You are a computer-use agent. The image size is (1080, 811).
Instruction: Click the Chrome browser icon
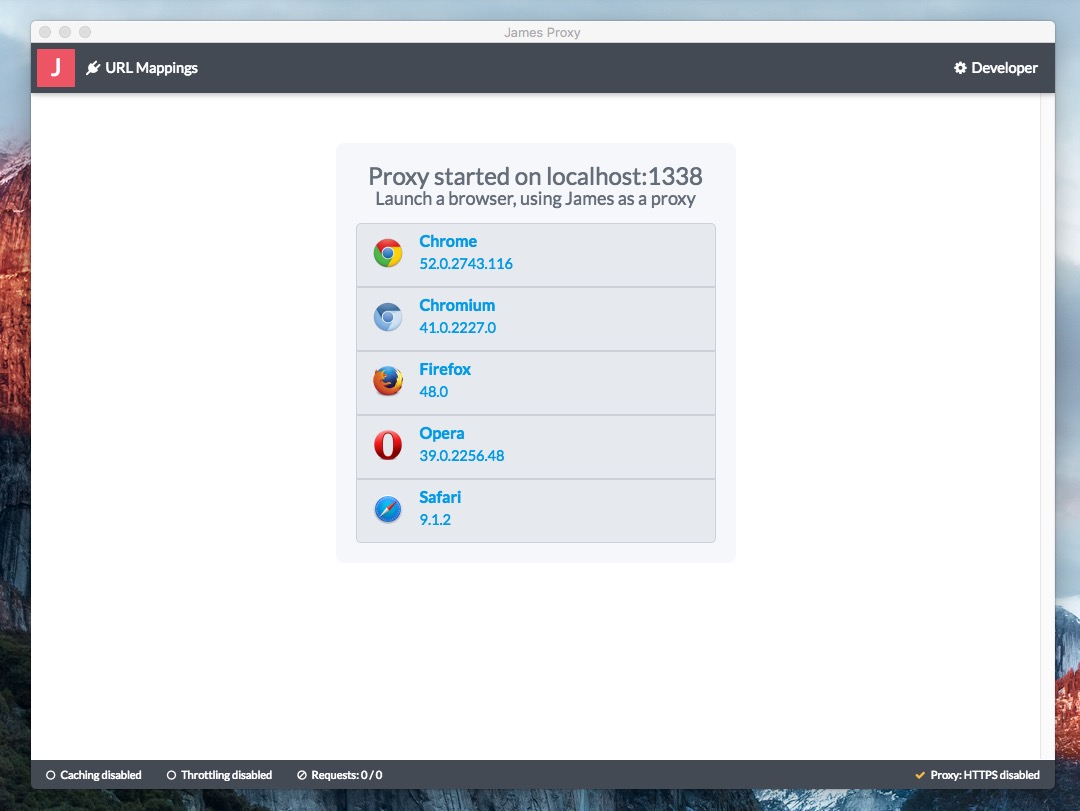388,254
